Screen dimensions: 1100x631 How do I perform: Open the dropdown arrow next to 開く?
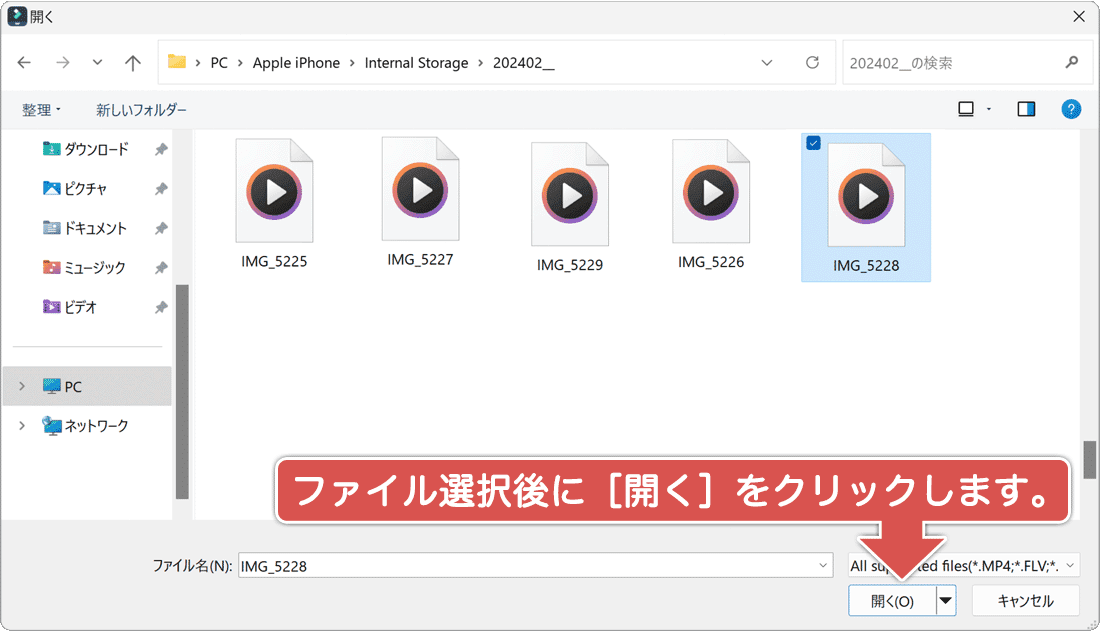(x=944, y=601)
